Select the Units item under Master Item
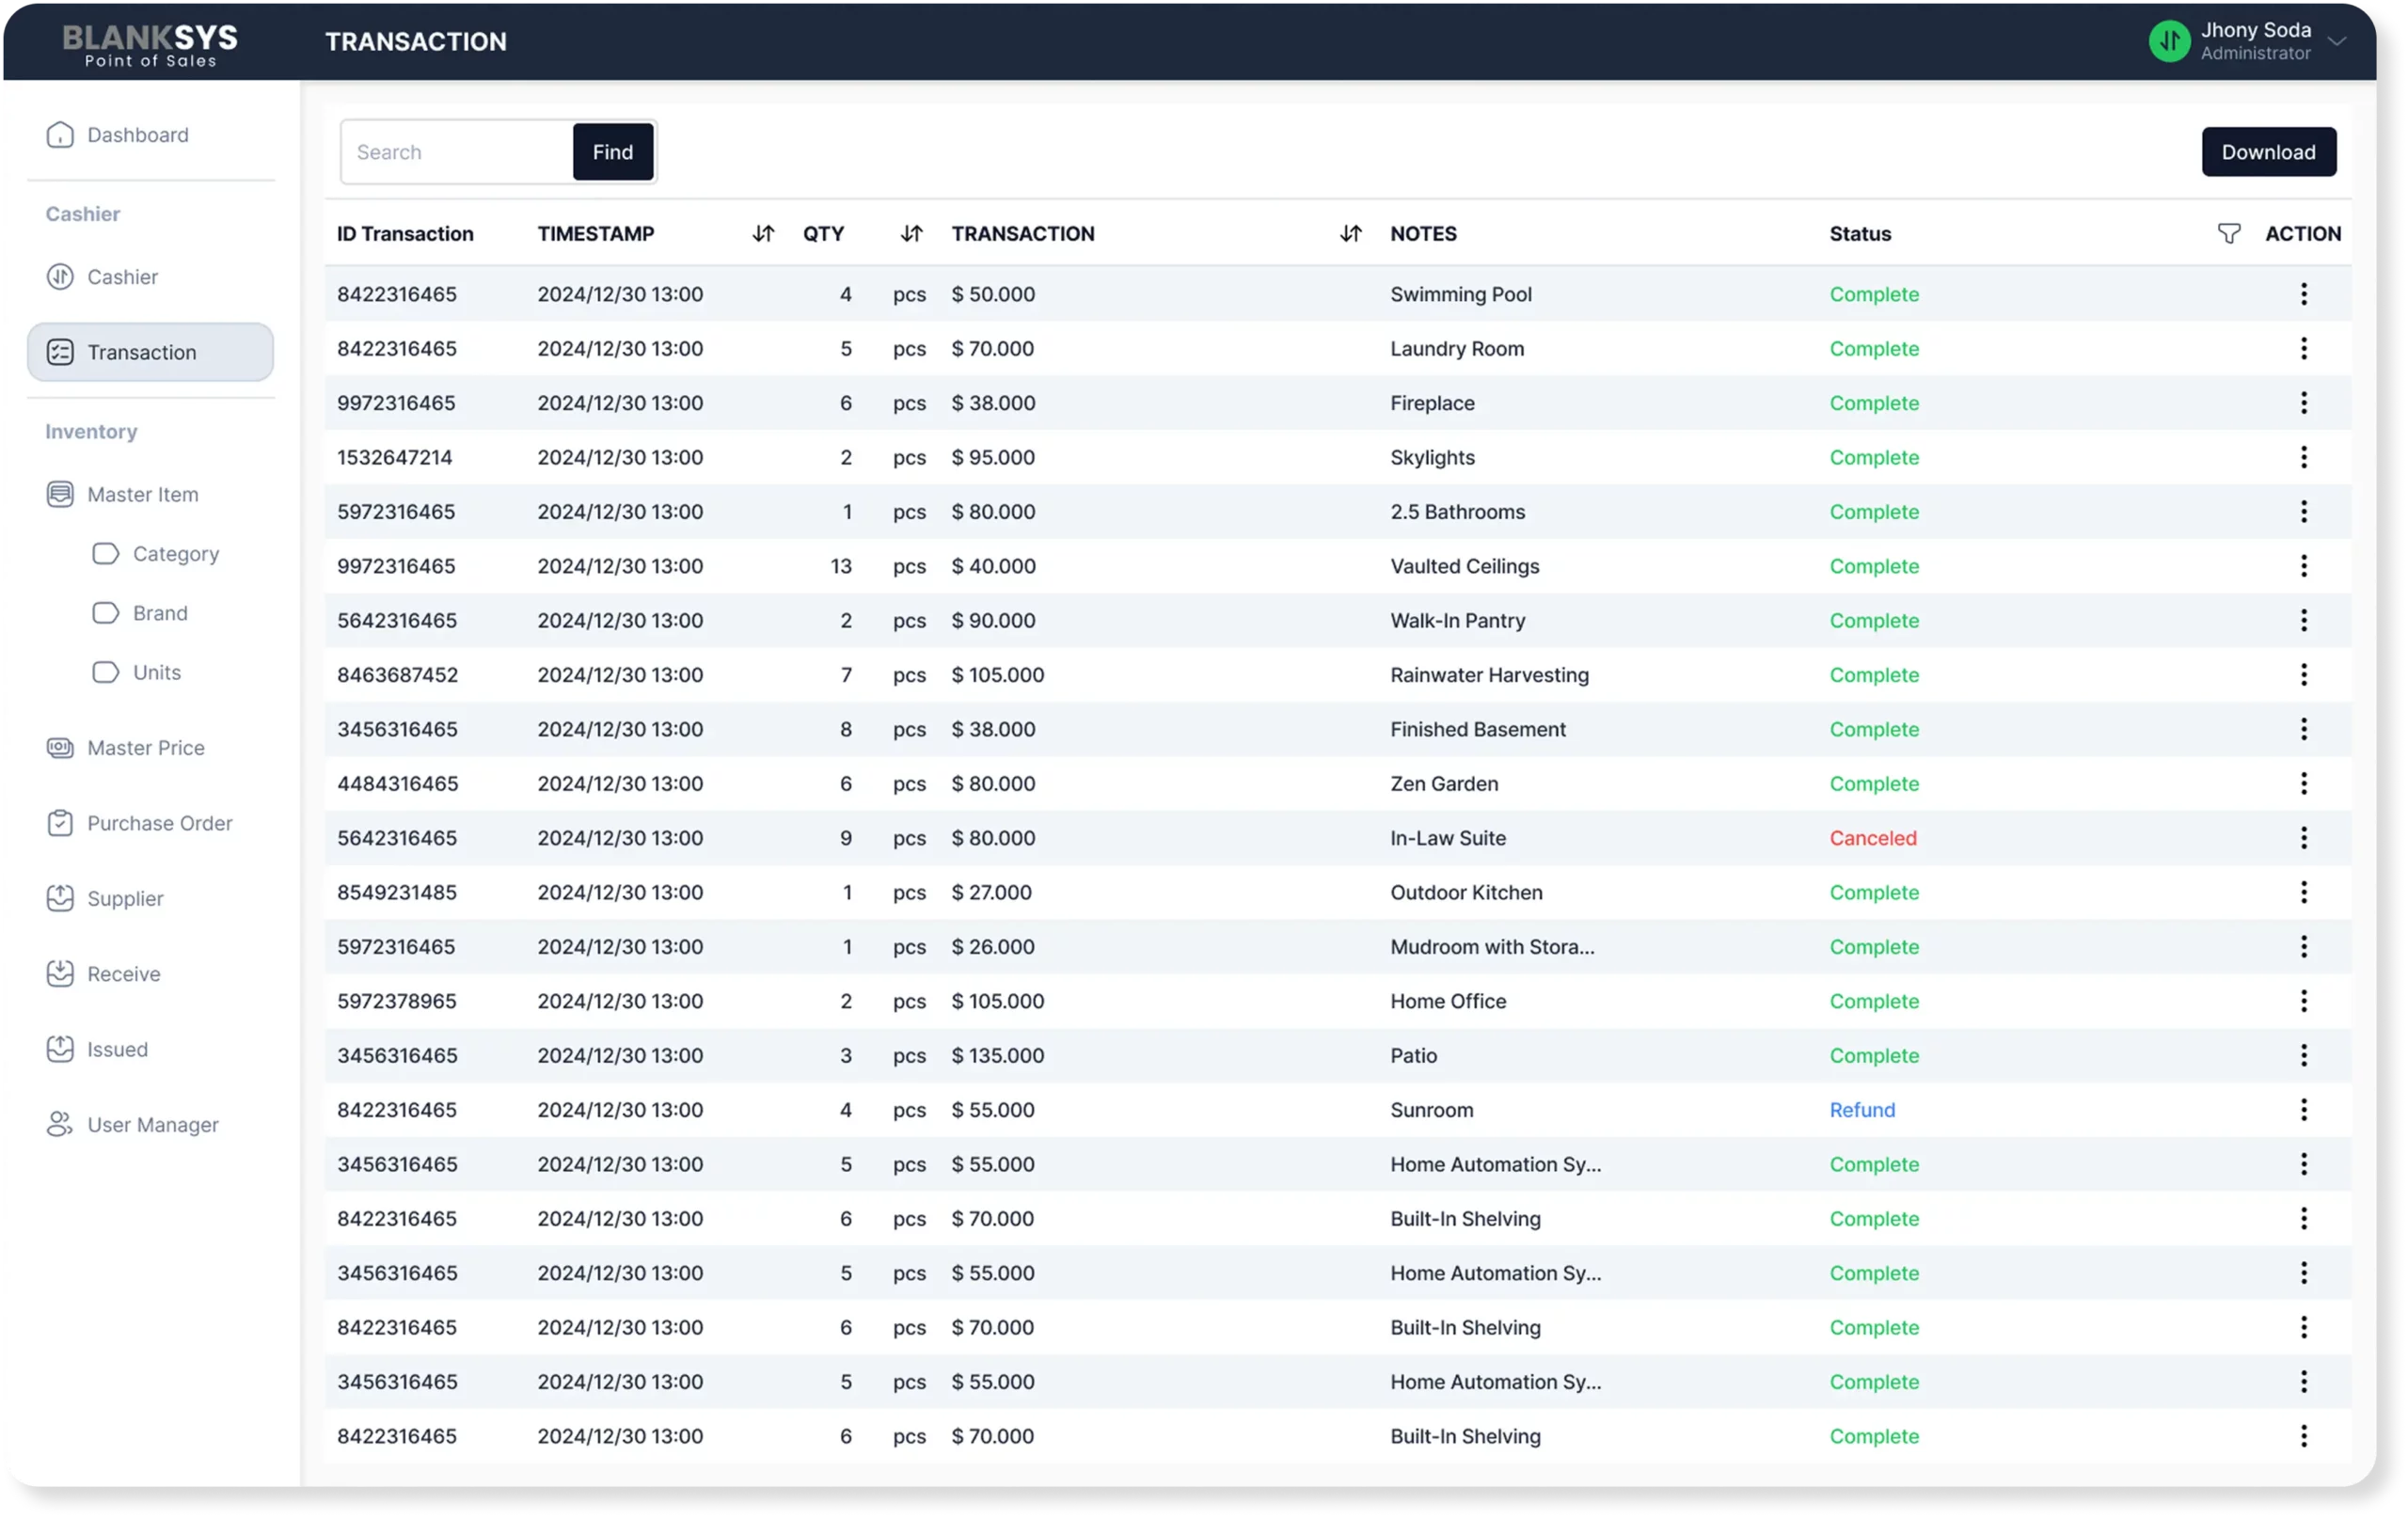 click(157, 672)
